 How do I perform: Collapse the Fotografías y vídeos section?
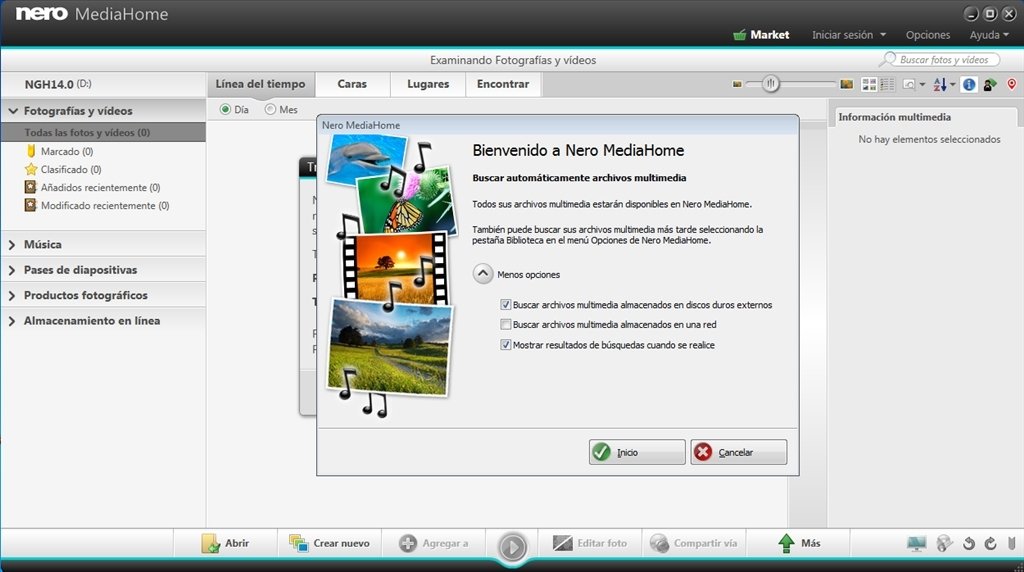tap(13, 111)
